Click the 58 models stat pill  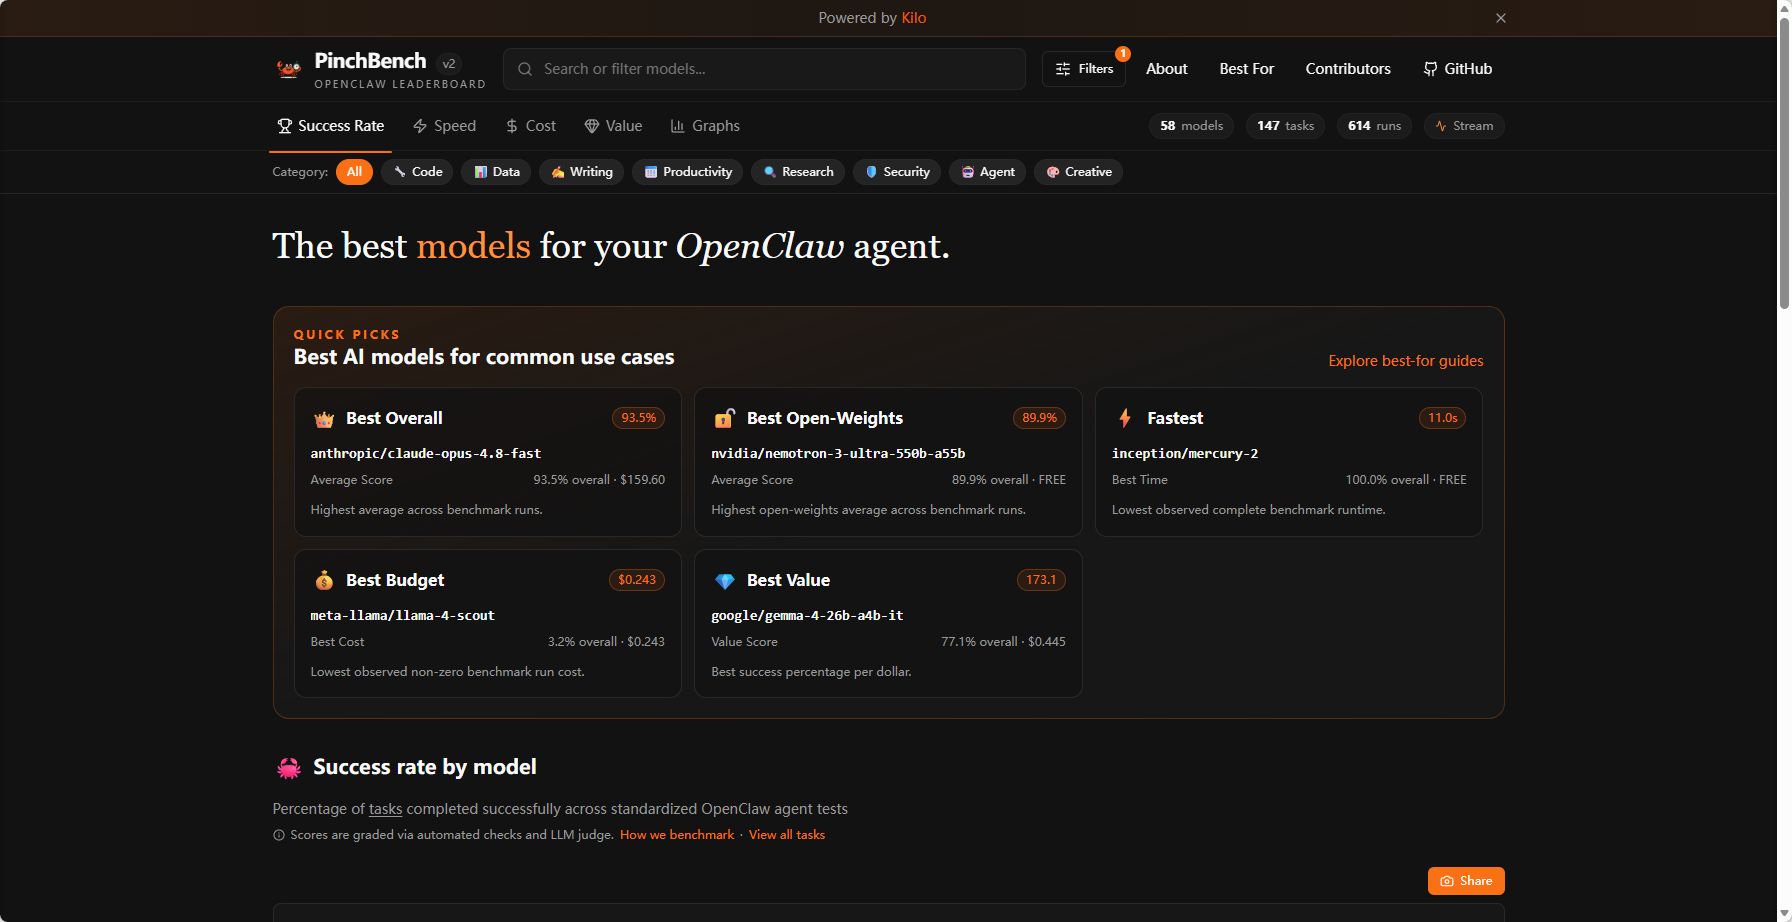[x=1191, y=126]
